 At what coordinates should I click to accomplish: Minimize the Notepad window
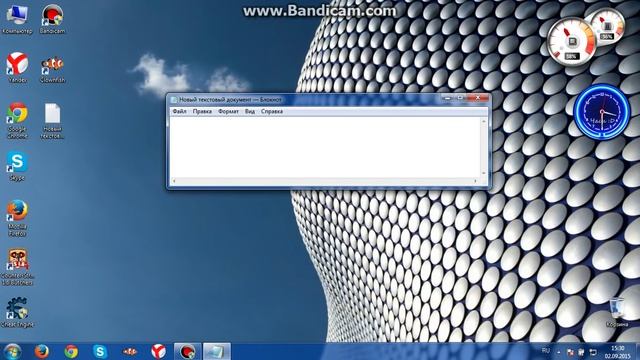pyautogui.click(x=448, y=98)
